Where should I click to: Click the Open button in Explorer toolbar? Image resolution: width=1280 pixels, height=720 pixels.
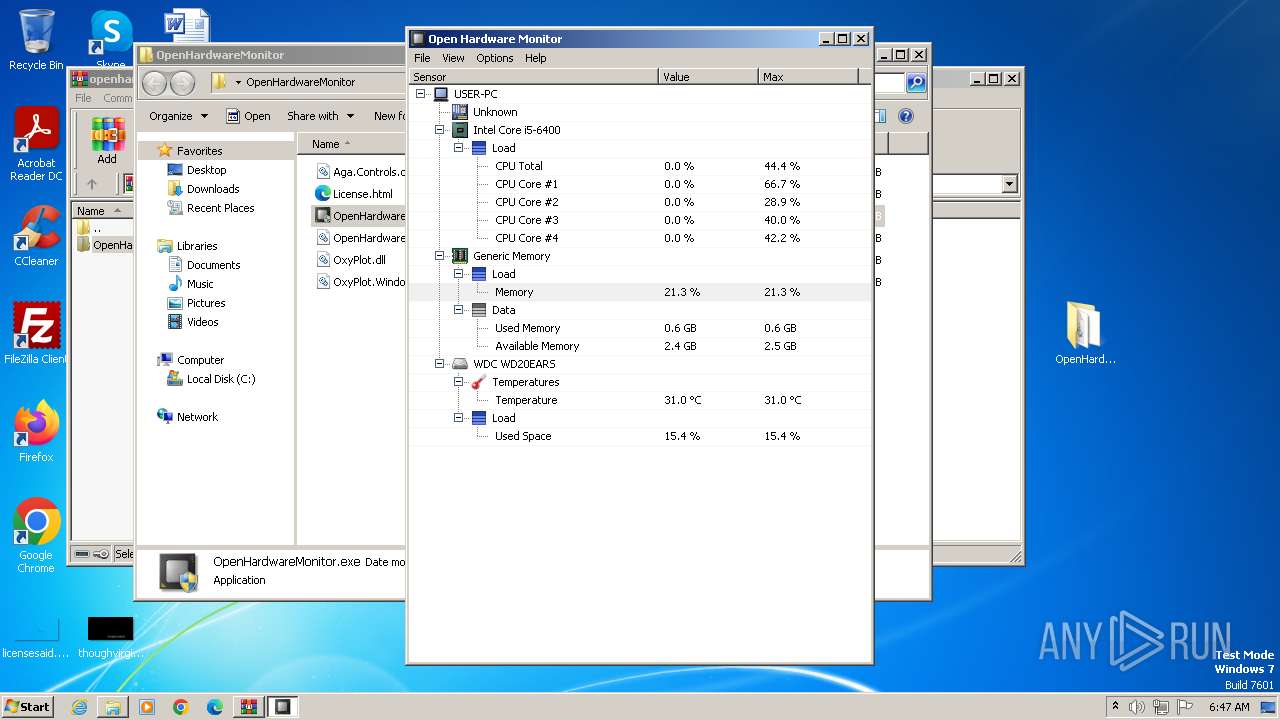click(x=248, y=116)
